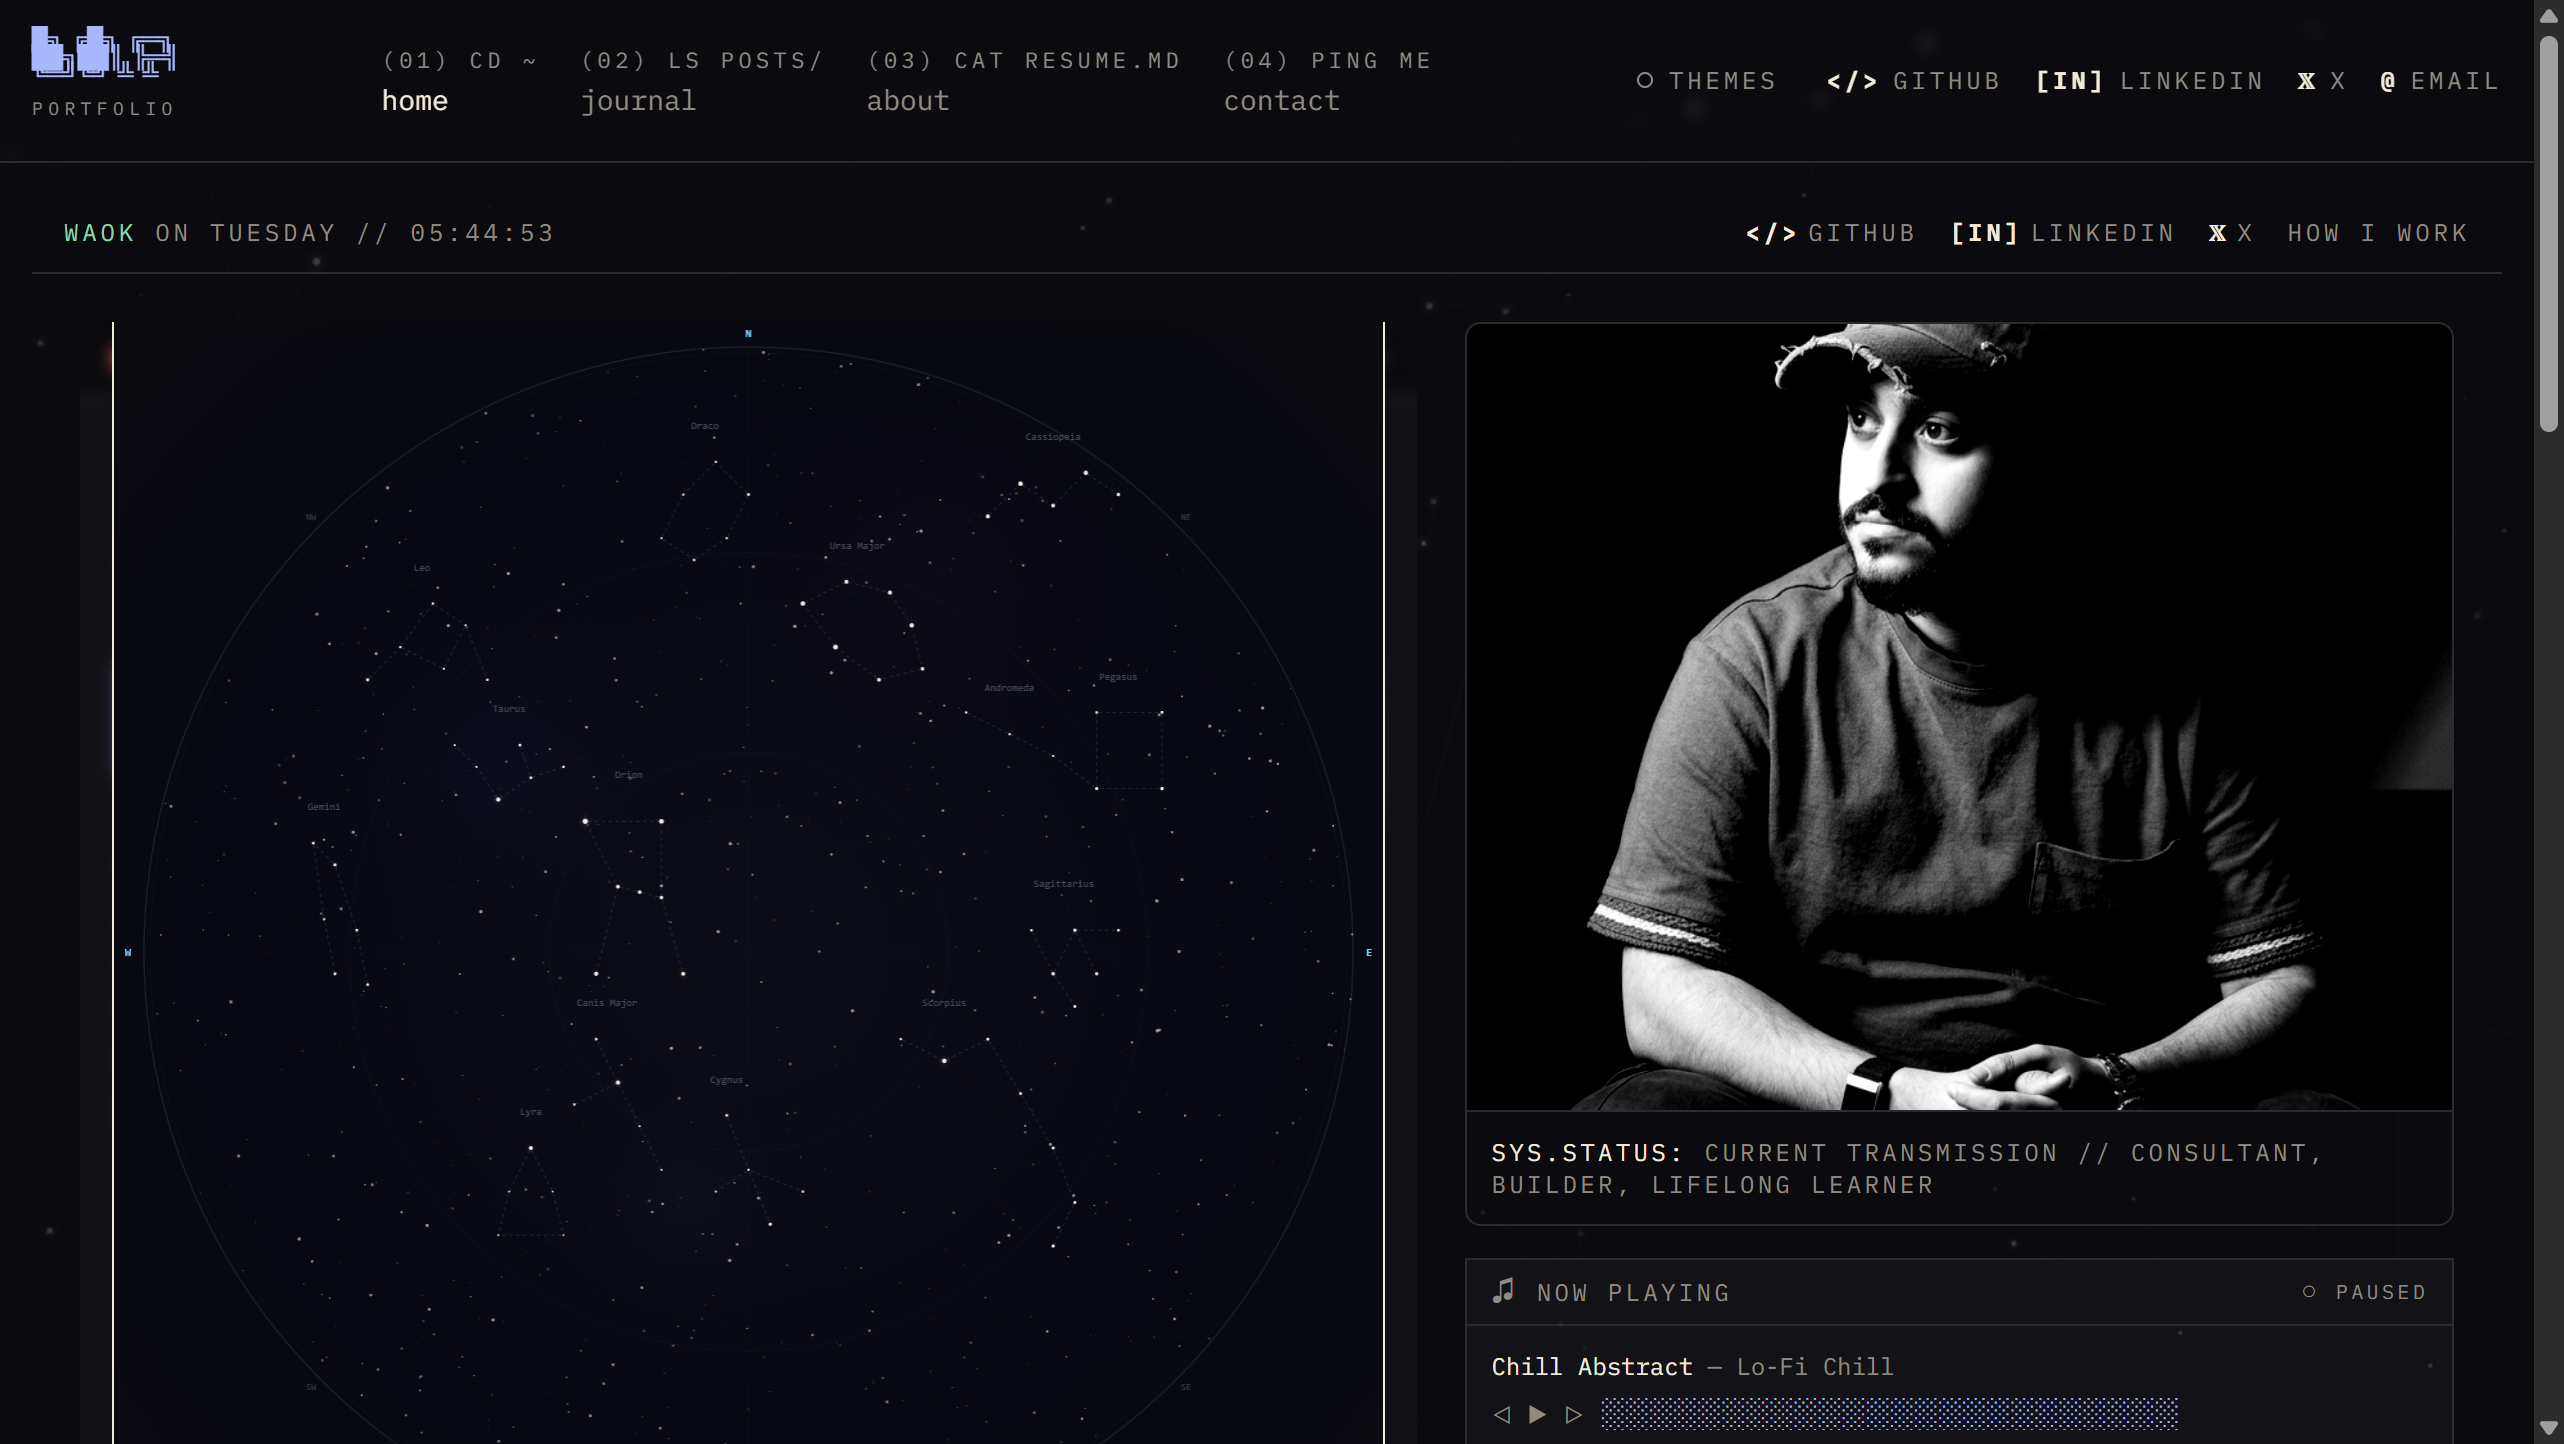The height and width of the screenshot is (1444, 2564).
Task: Skip to the previous track
Action: point(1501,1415)
